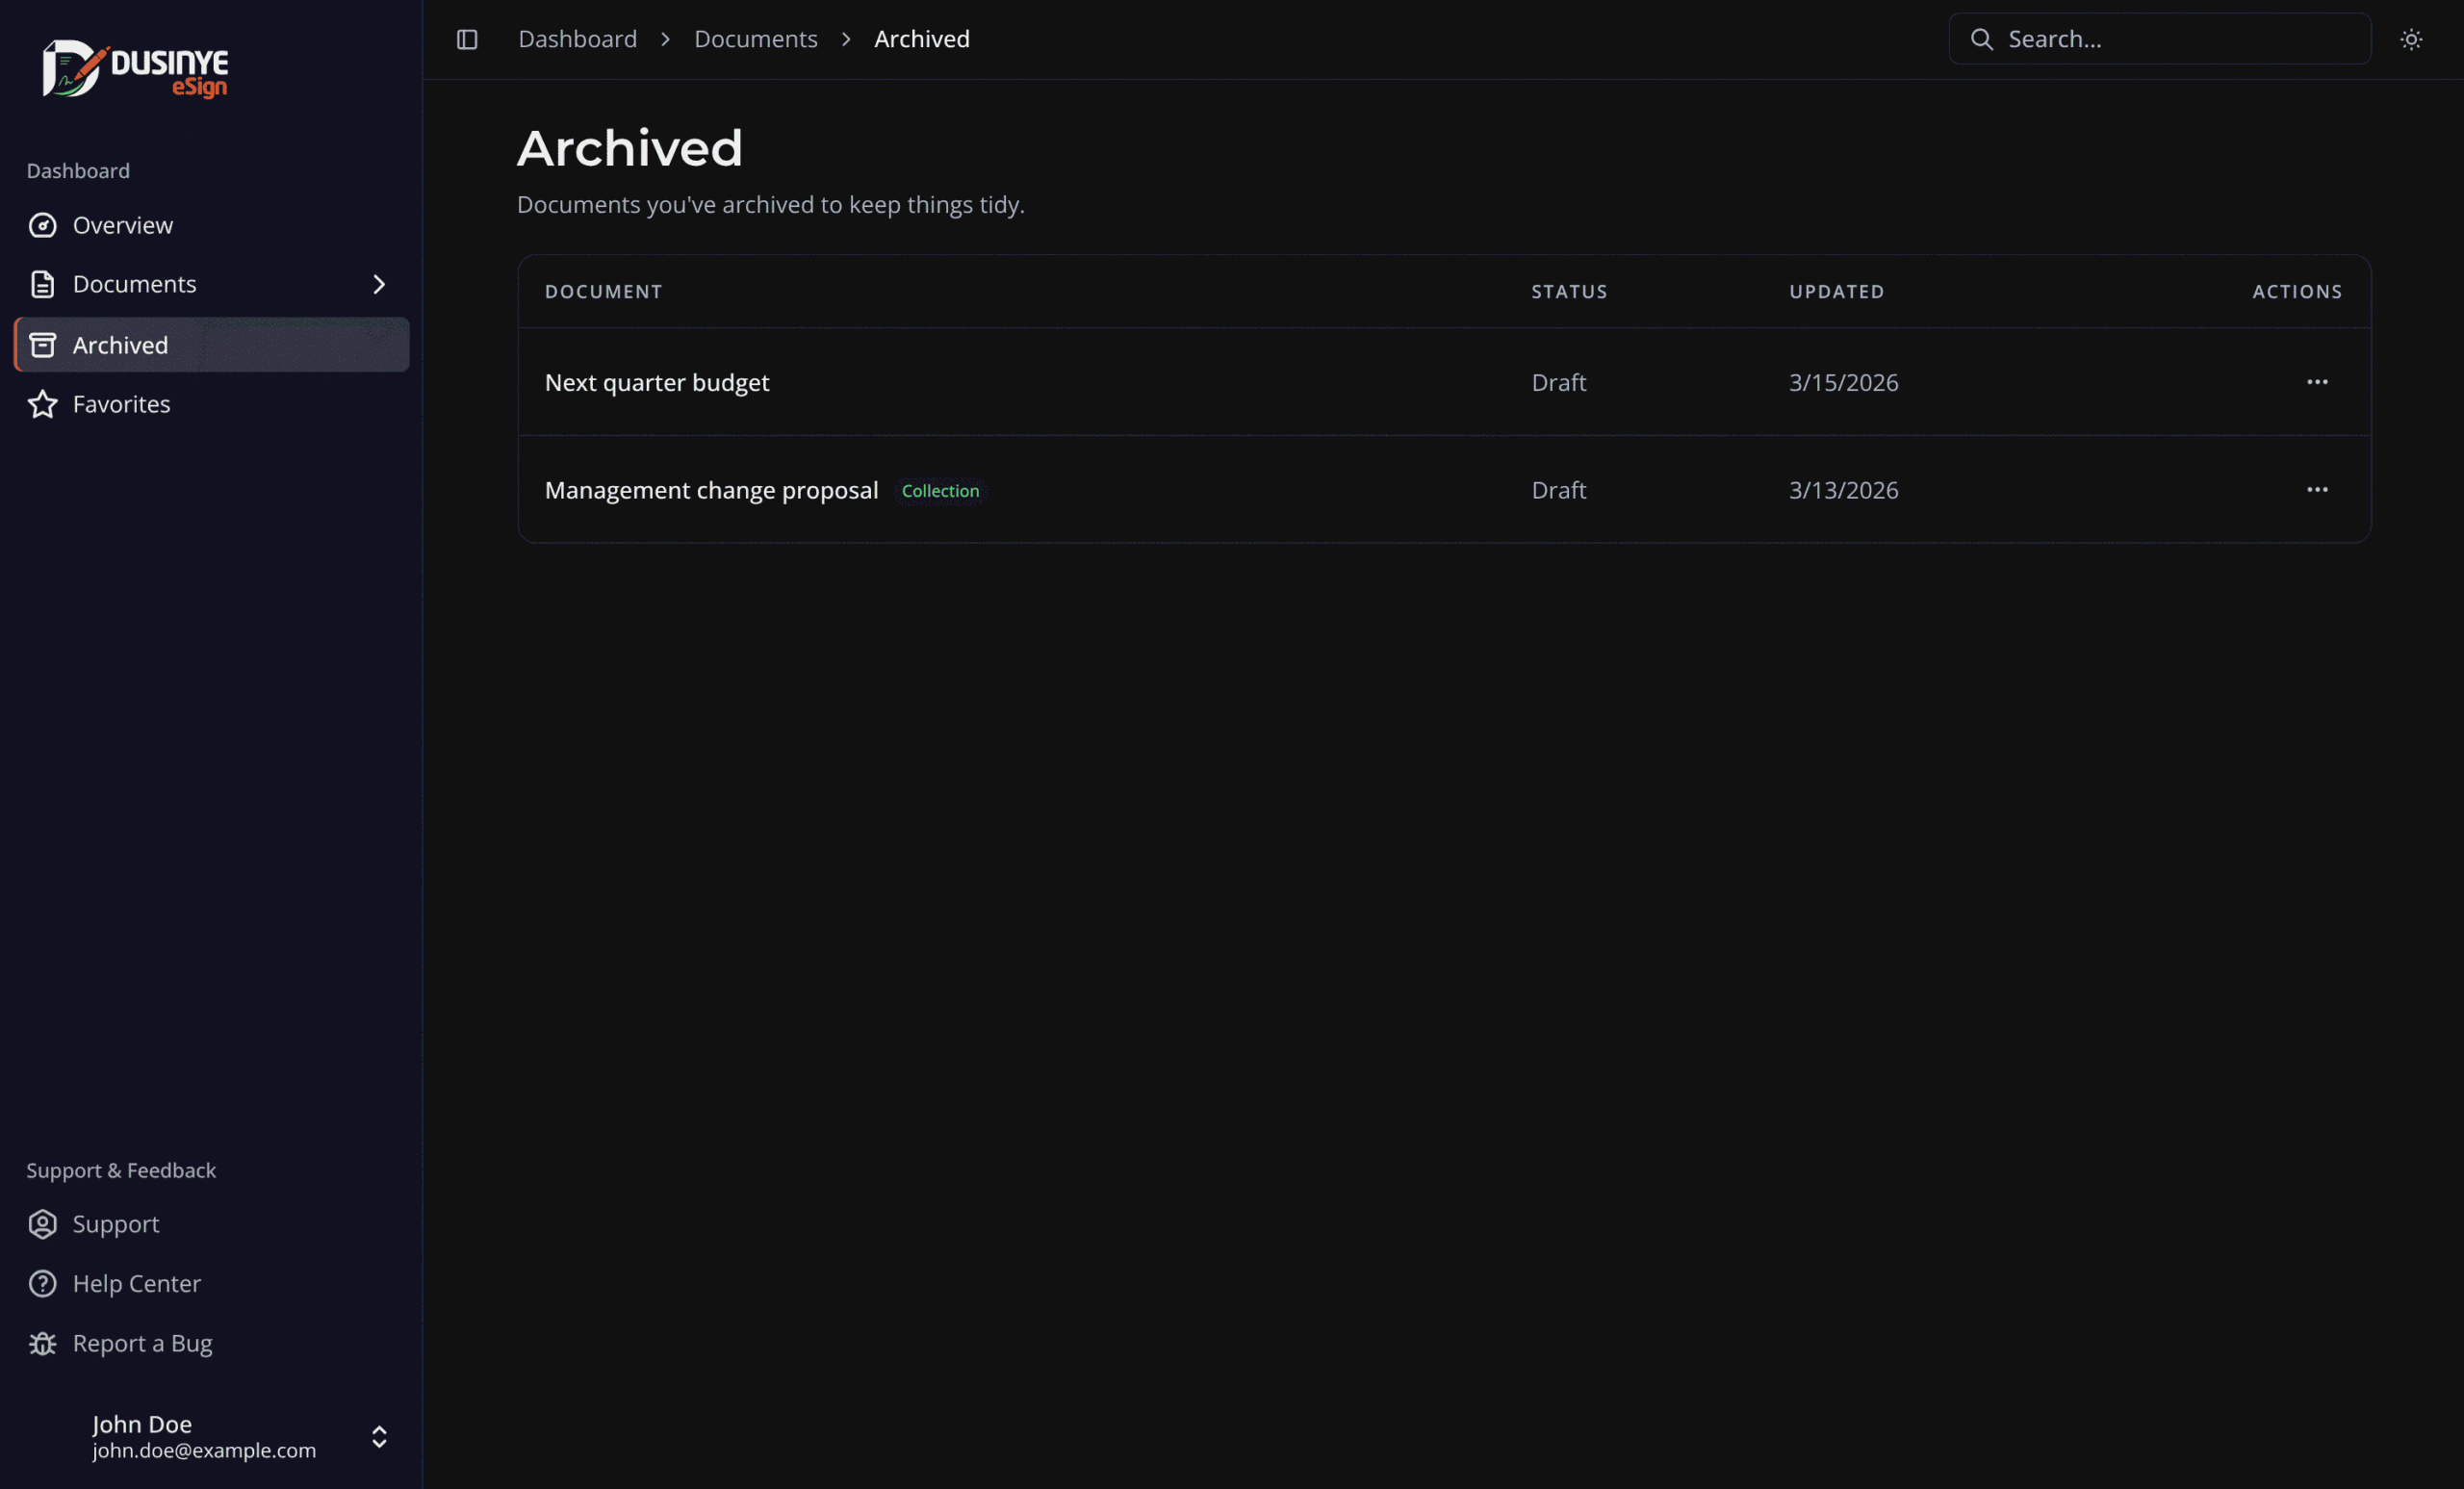Click the Dashboard sidebar section label
Screen dimensions: 2464x1489
click(x=78, y=171)
